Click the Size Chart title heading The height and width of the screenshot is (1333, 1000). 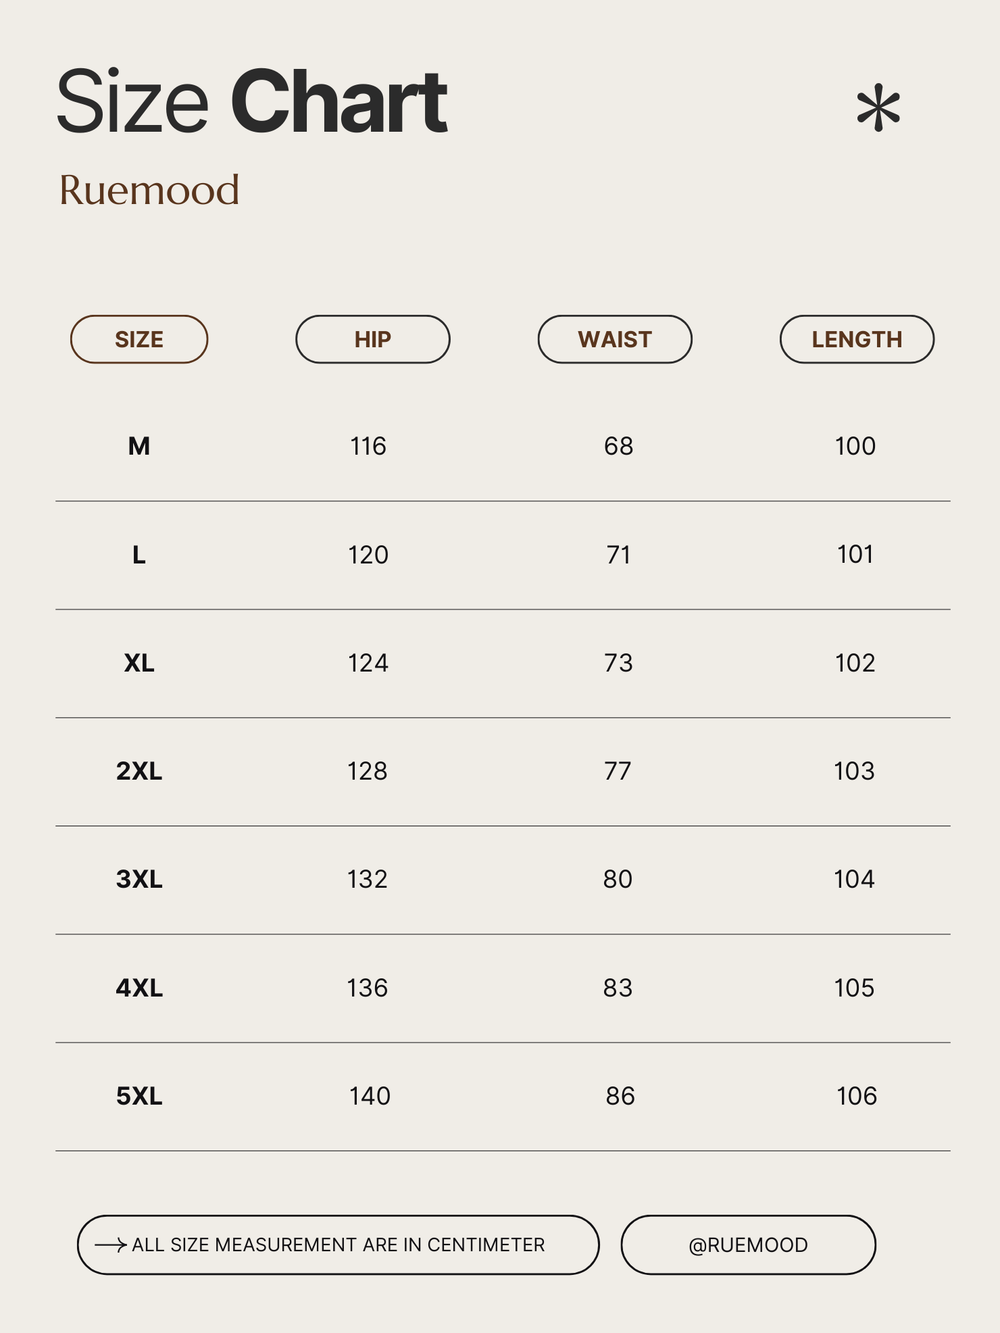click(251, 102)
